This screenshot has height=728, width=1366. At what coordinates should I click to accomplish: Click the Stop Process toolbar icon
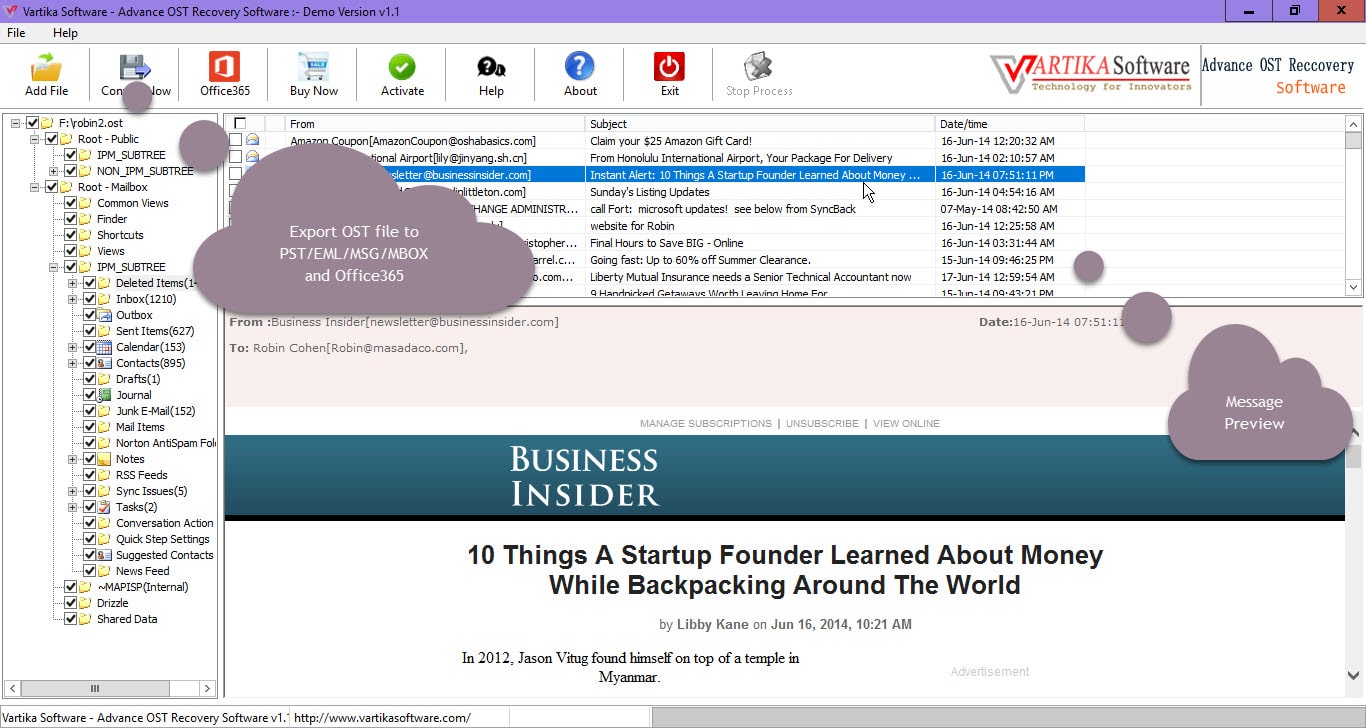pyautogui.click(x=759, y=68)
